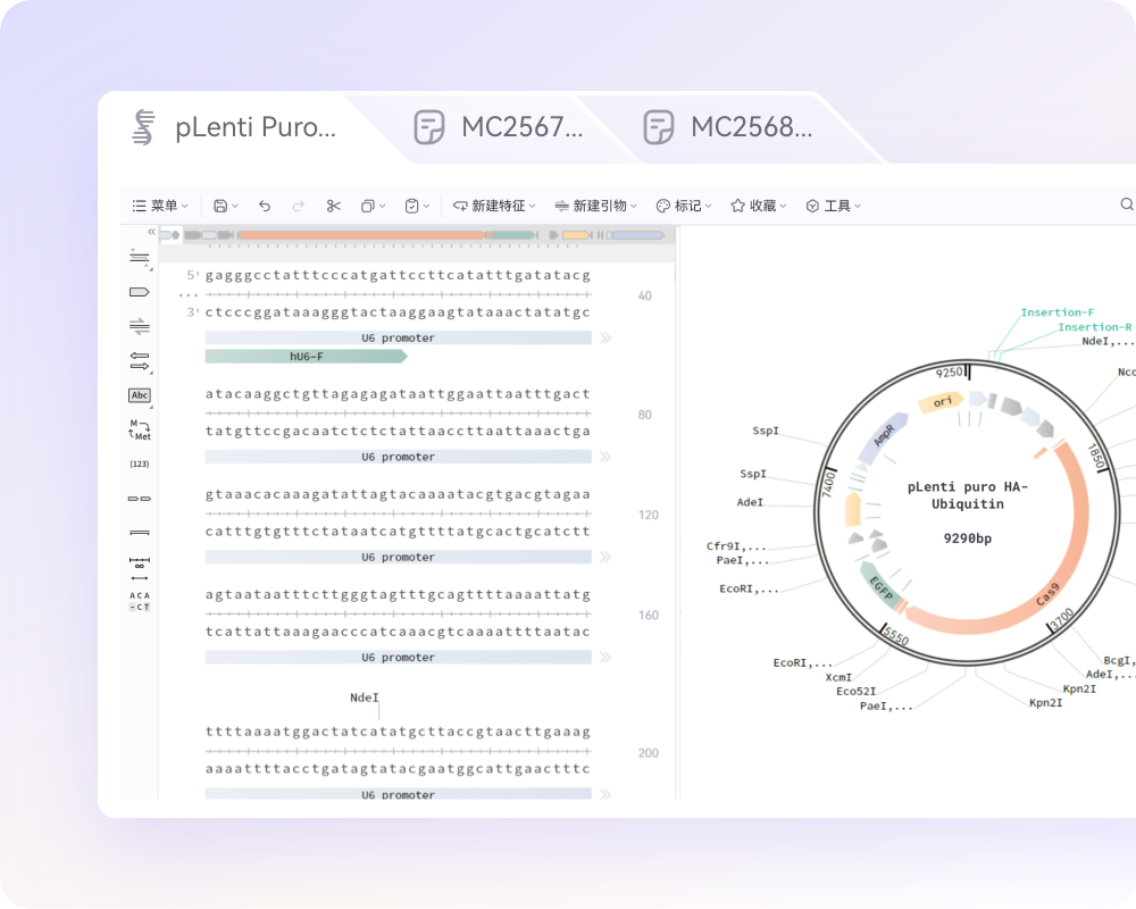Cut selection with scissors icon
The width and height of the screenshot is (1136, 909).
[333, 206]
